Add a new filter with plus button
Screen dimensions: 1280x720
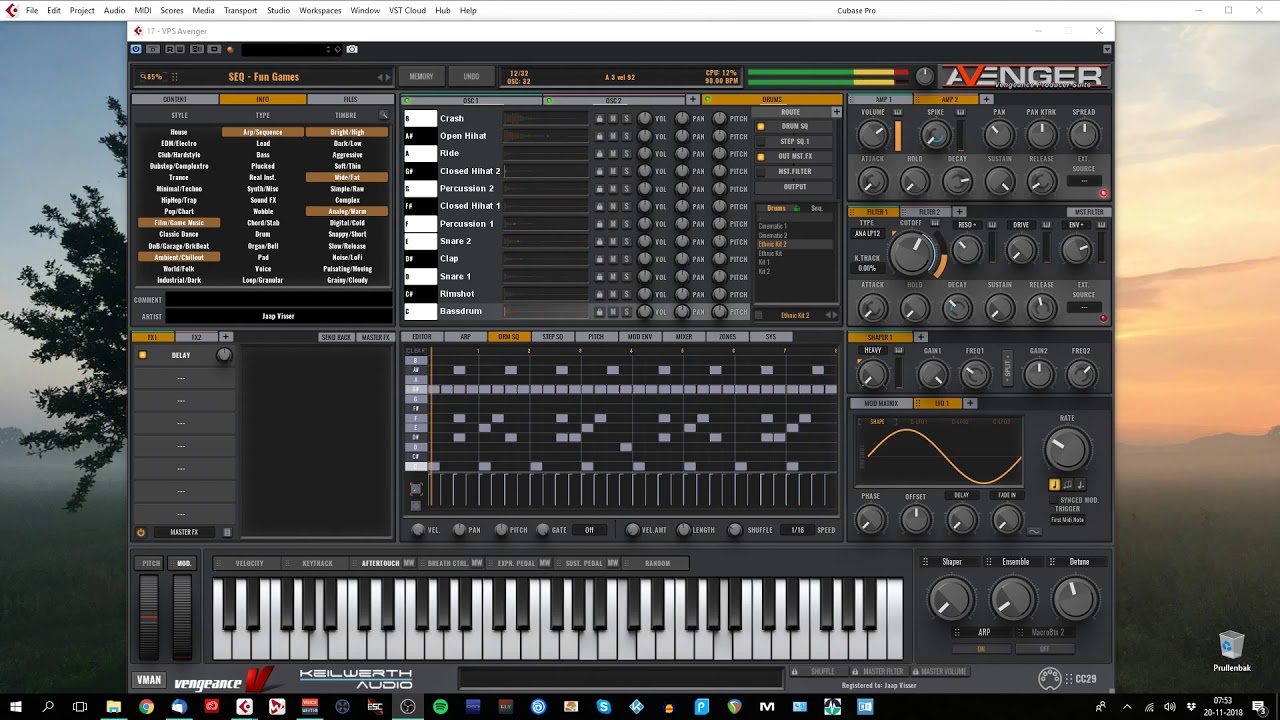tap(959, 212)
